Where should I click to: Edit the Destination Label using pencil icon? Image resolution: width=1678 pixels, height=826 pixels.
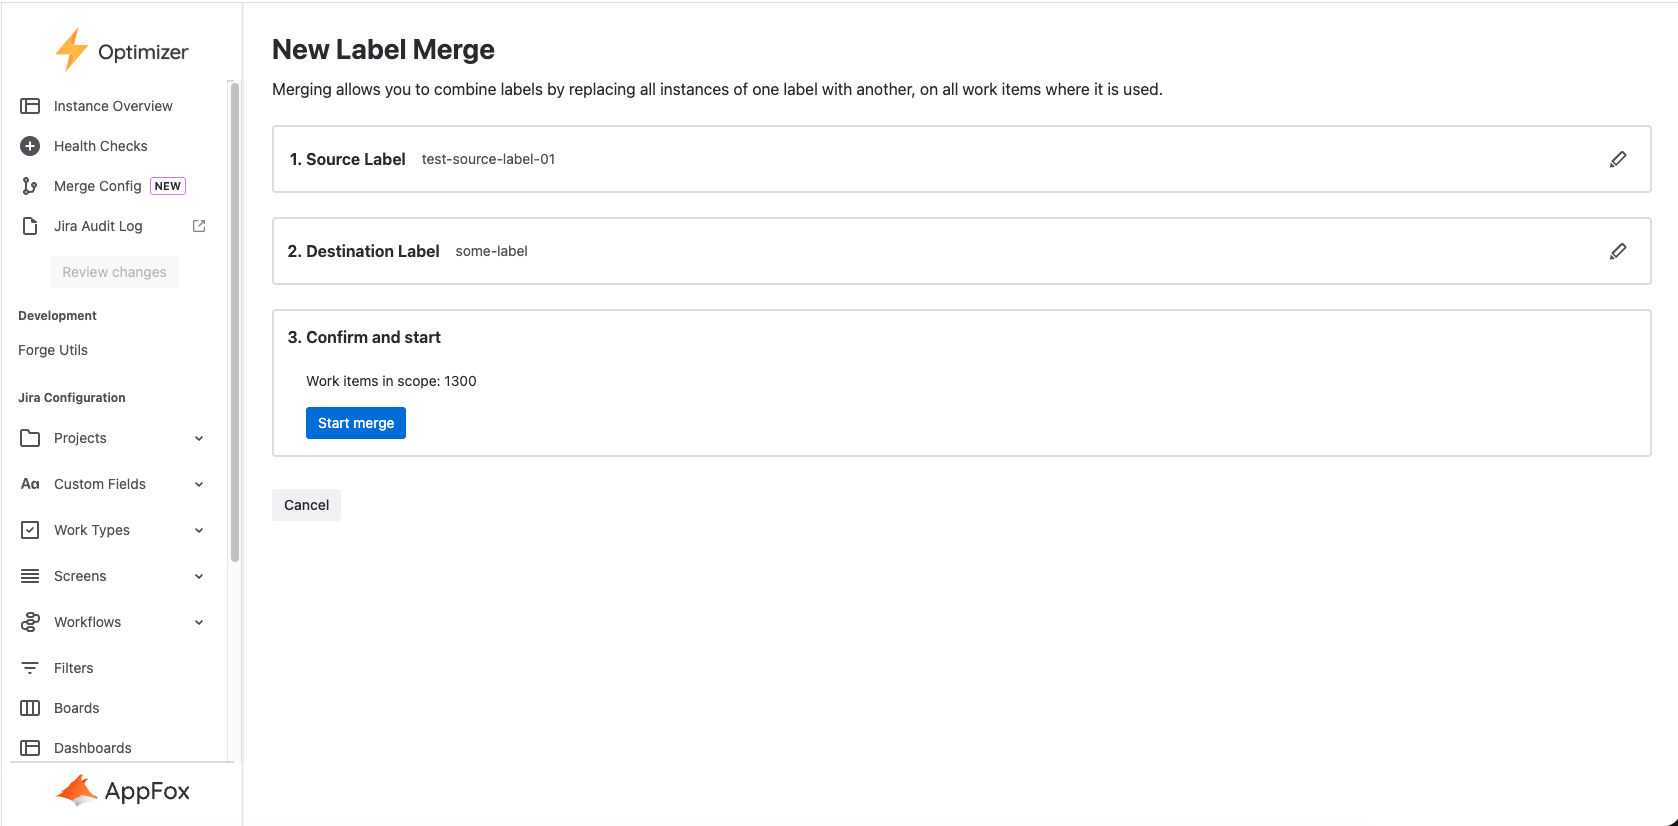1618,251
